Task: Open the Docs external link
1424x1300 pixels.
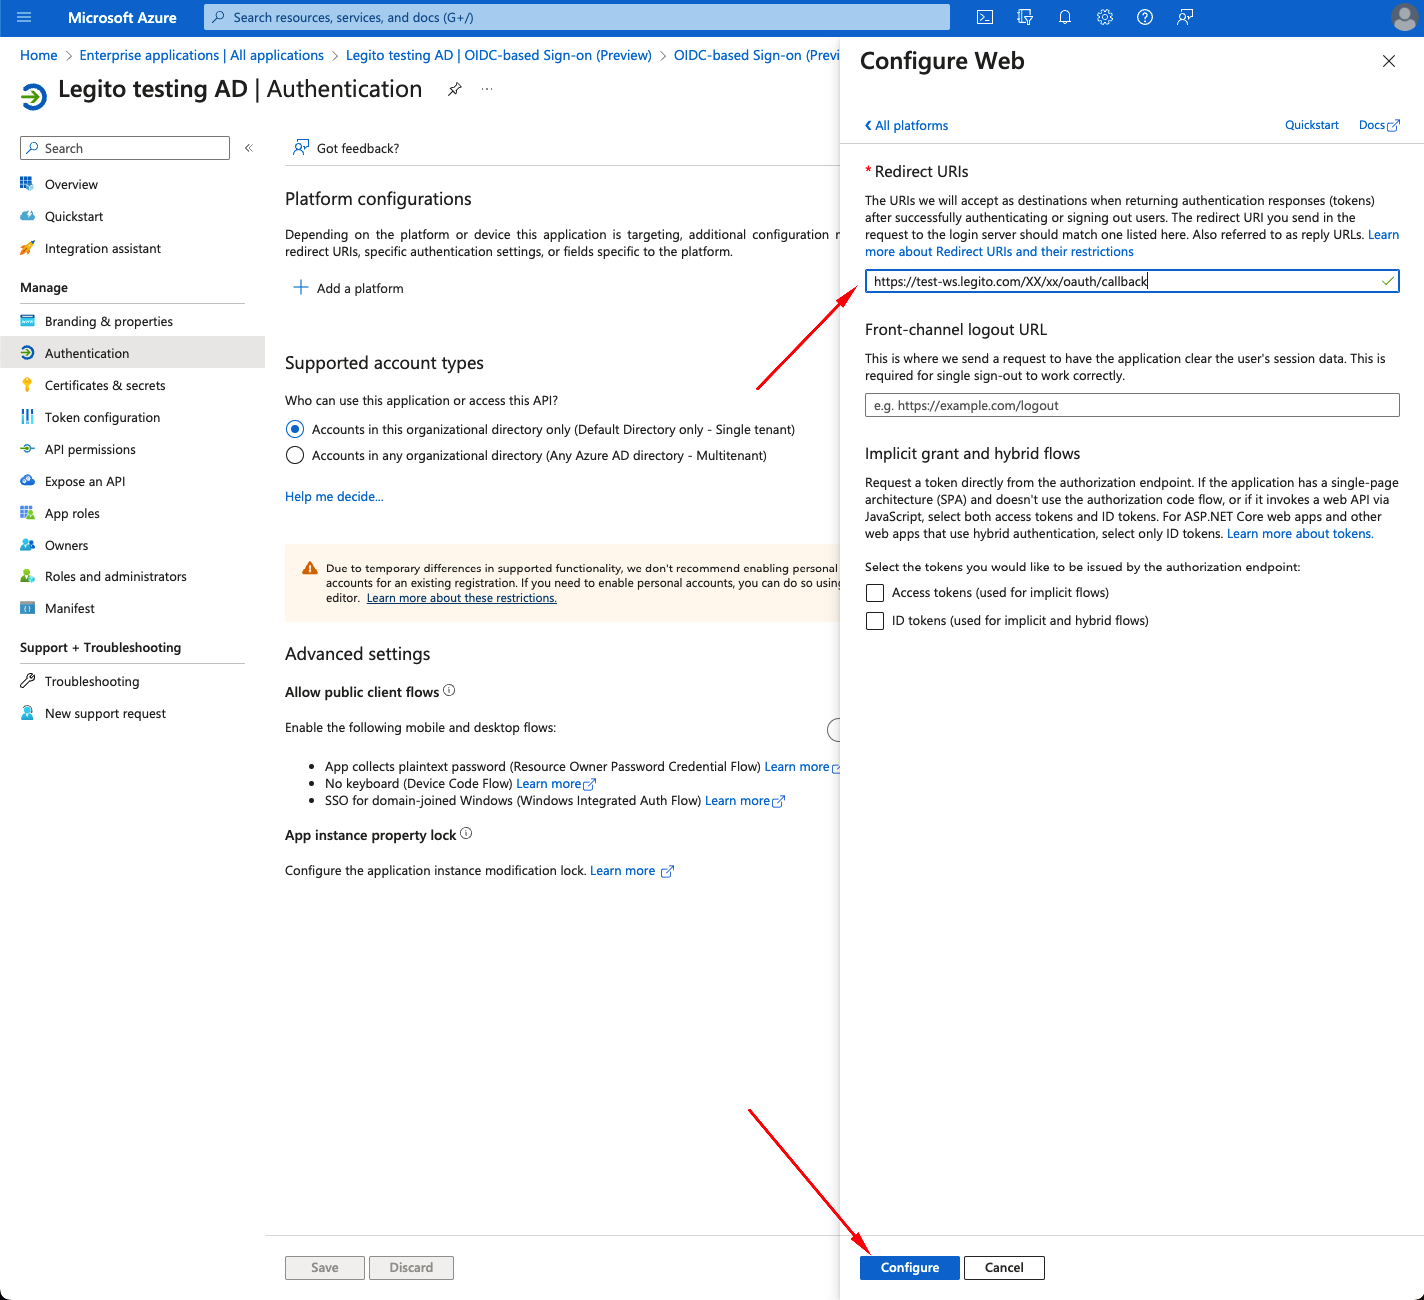Action: click(x=1379, y=125)
